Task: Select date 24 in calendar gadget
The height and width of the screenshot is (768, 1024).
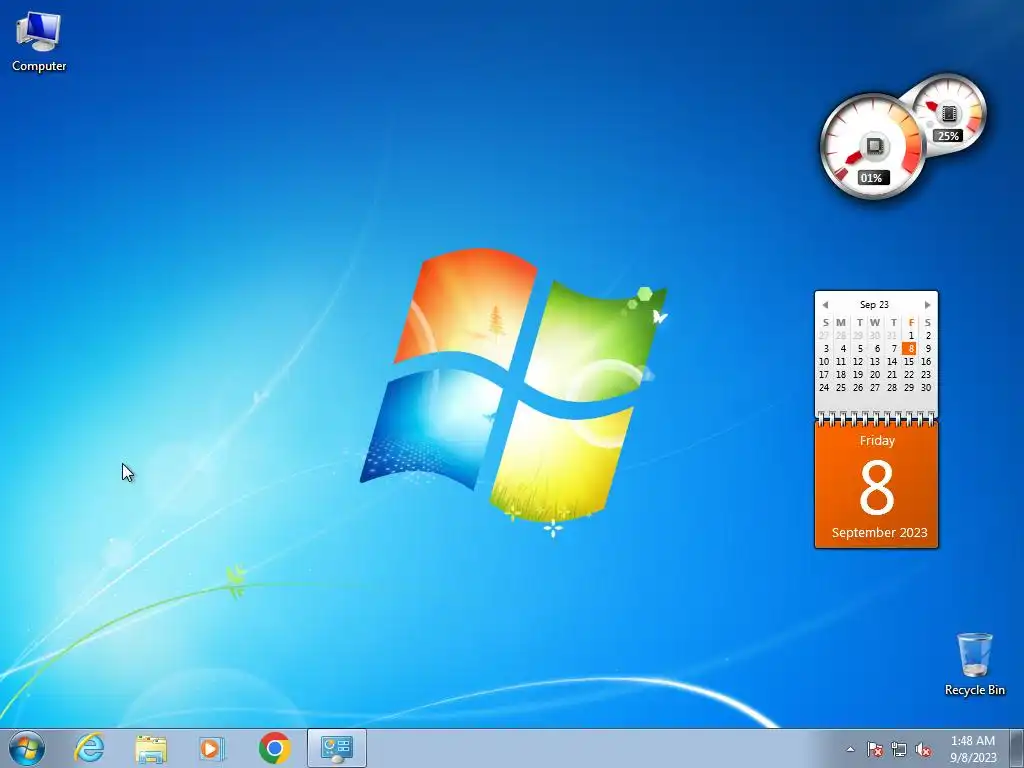Action: 824,387
